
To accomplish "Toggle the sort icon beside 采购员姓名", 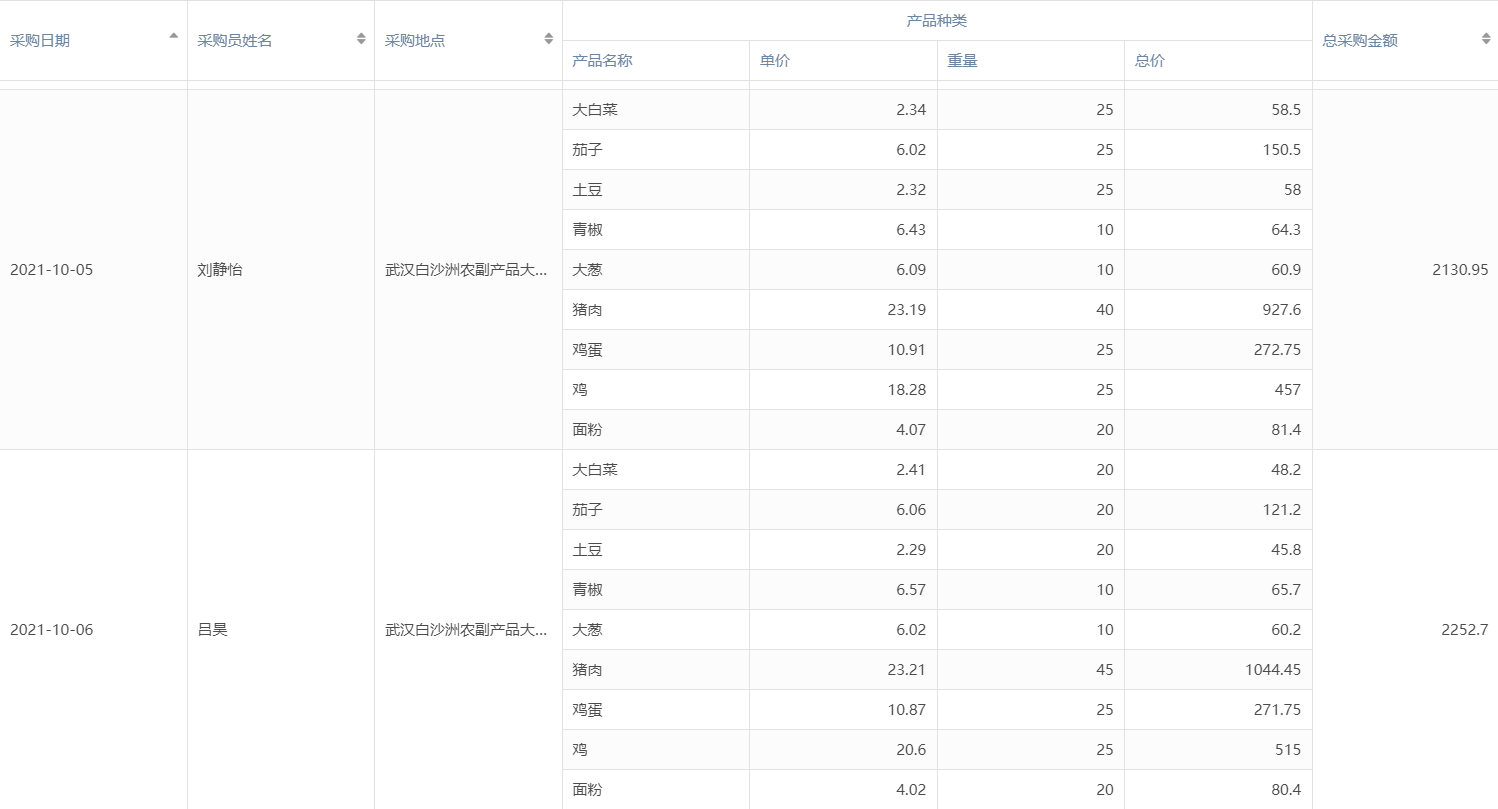I will (361, 39).
